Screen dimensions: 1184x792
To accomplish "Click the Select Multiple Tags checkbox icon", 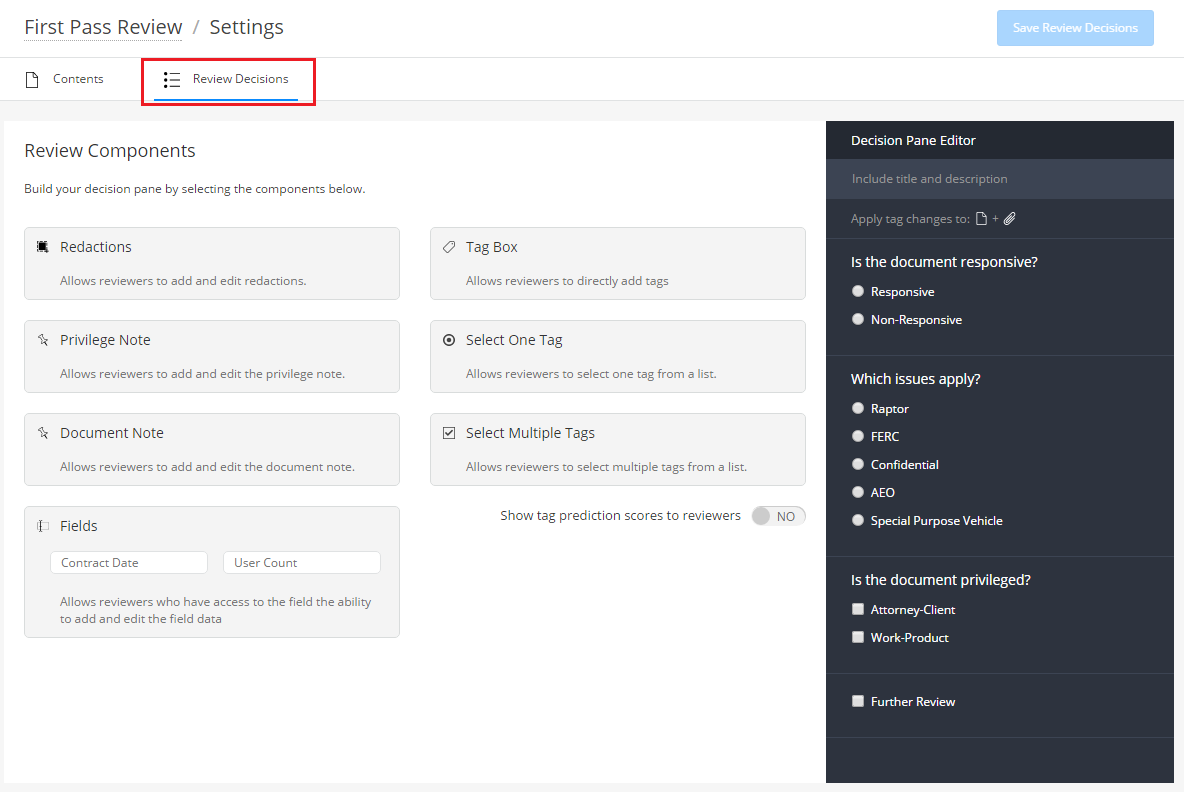I will 449,433.
